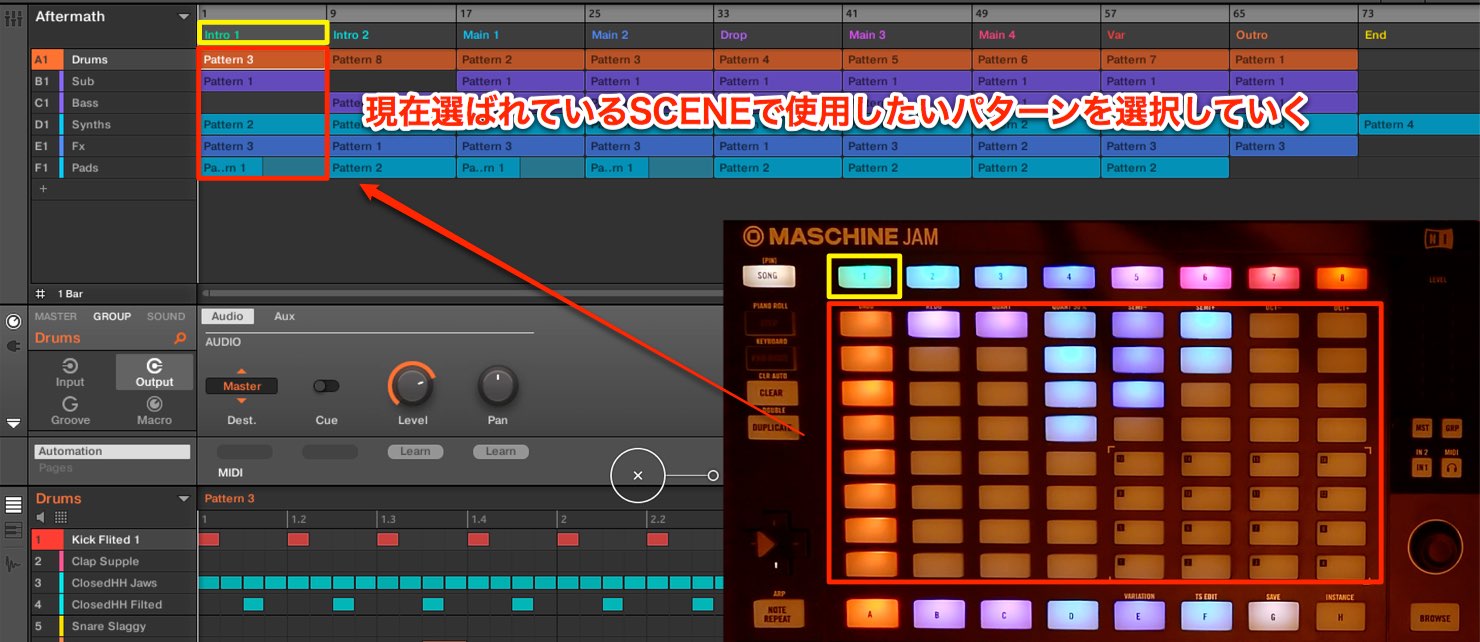
Task: Click the second empty MIDI assignment slot
Action: (330, 451)
